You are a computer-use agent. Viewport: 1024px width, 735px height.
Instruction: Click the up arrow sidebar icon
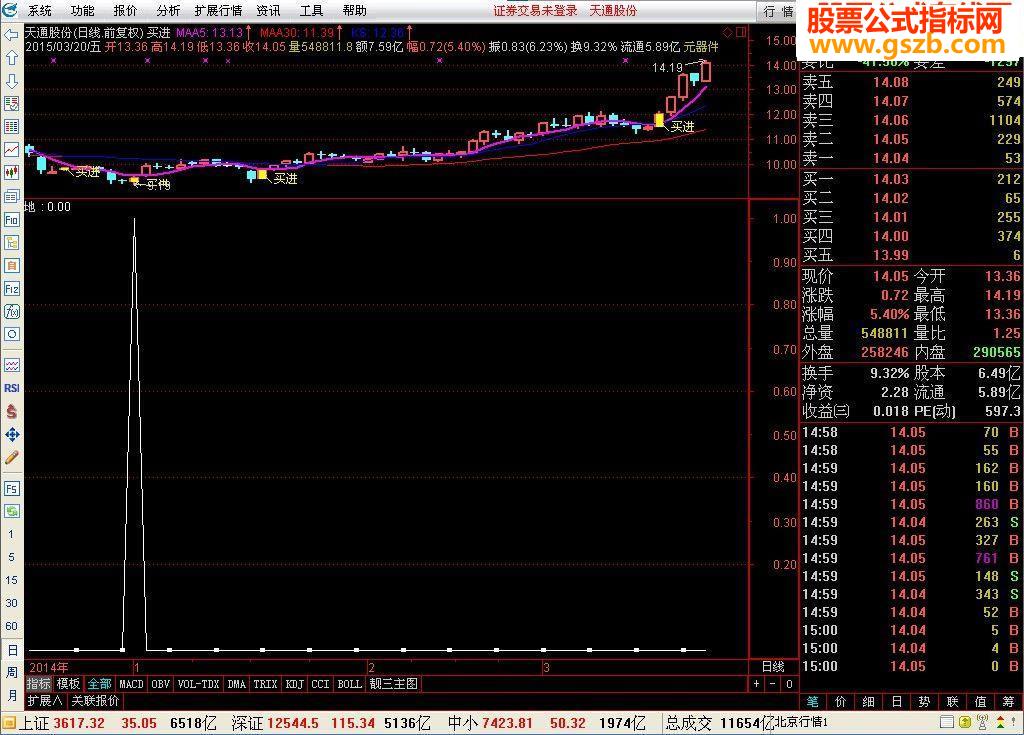click(x=11, y=58)
